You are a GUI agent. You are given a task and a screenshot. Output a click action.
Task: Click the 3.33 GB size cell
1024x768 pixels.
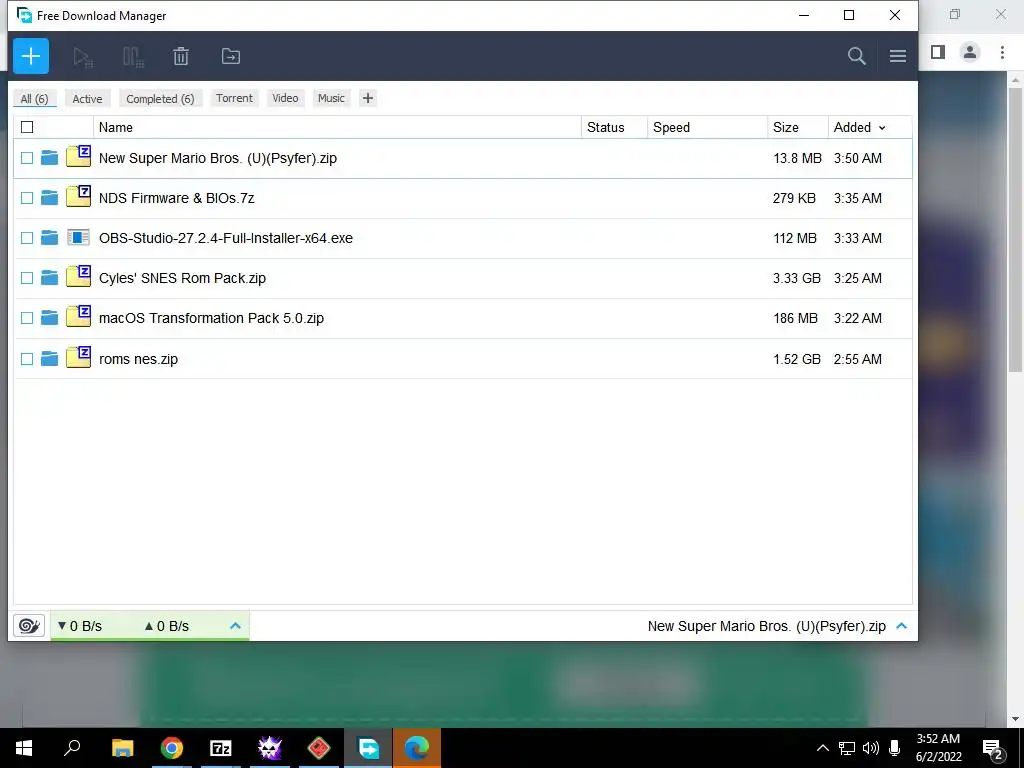coord(797,278)
